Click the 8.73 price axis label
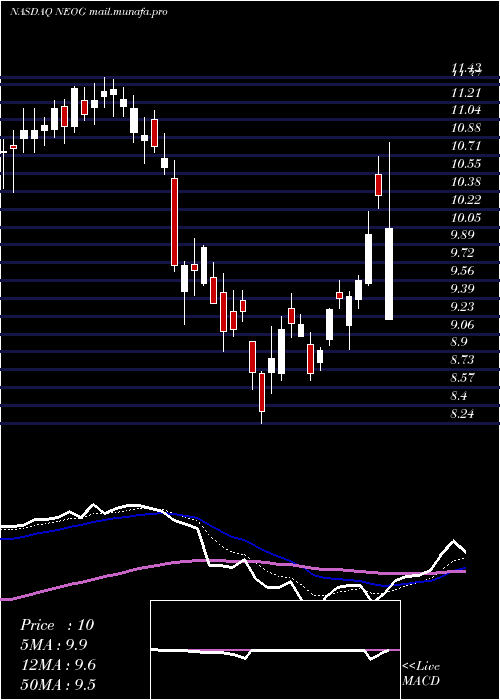Viewport: 500px width, 700px height. pyautogui.click(x=463, y=360)
